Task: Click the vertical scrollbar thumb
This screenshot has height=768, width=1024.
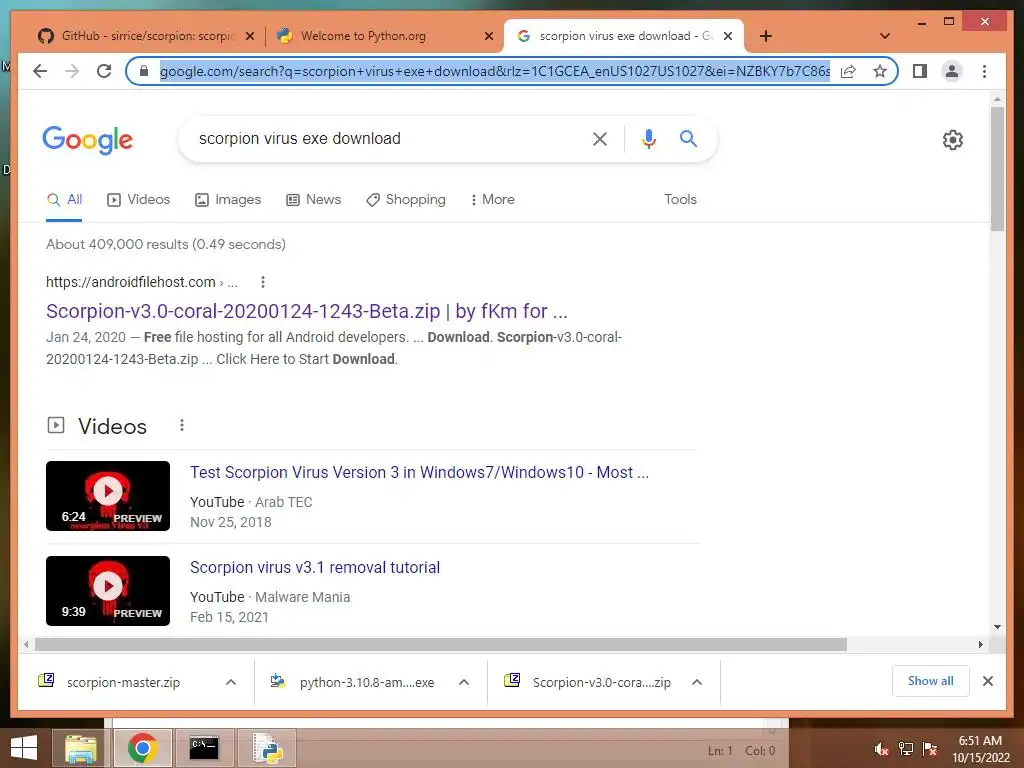Action: [997, 168]
